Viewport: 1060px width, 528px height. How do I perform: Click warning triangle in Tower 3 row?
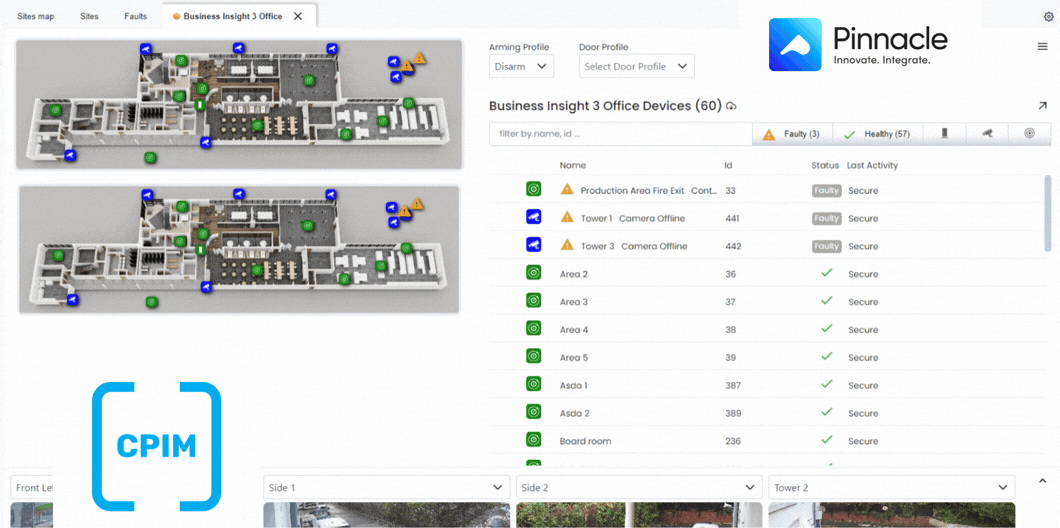(x=567, y=245)
